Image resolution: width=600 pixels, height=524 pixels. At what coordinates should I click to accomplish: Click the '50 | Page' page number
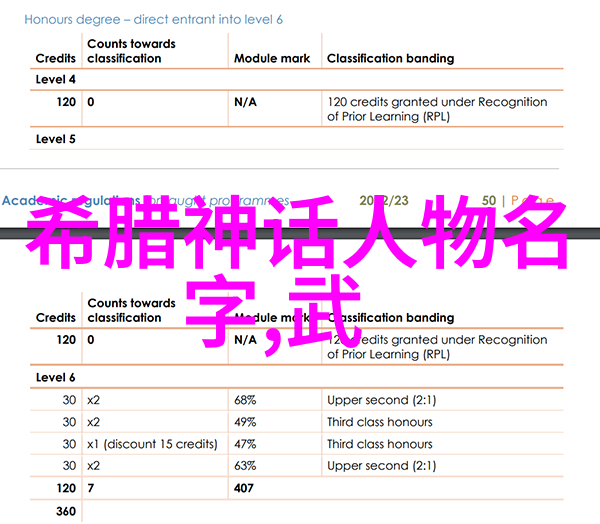point(518,201)
